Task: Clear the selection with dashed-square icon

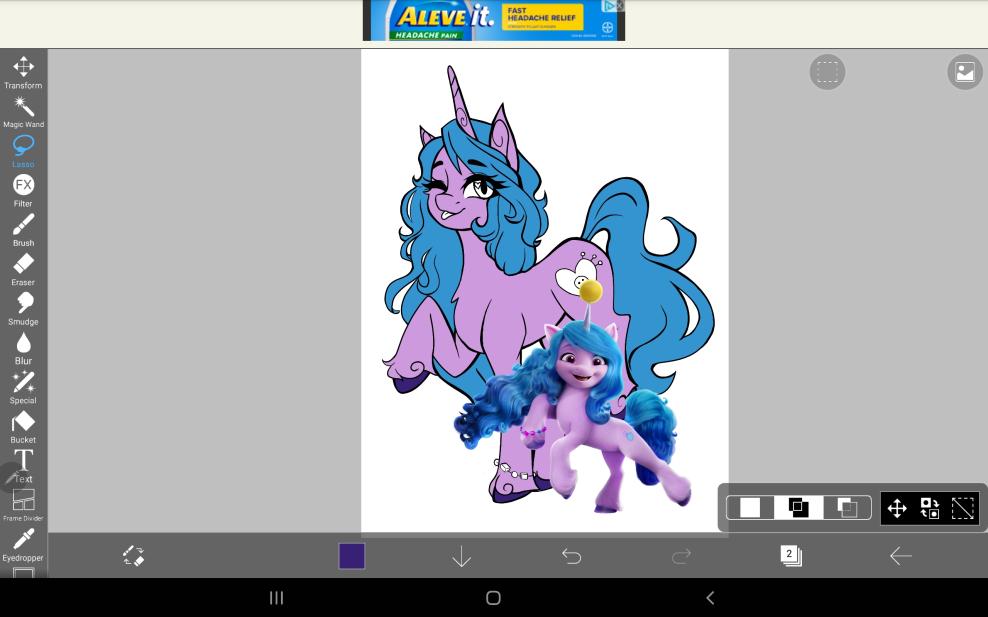Action: pos(962,508)
